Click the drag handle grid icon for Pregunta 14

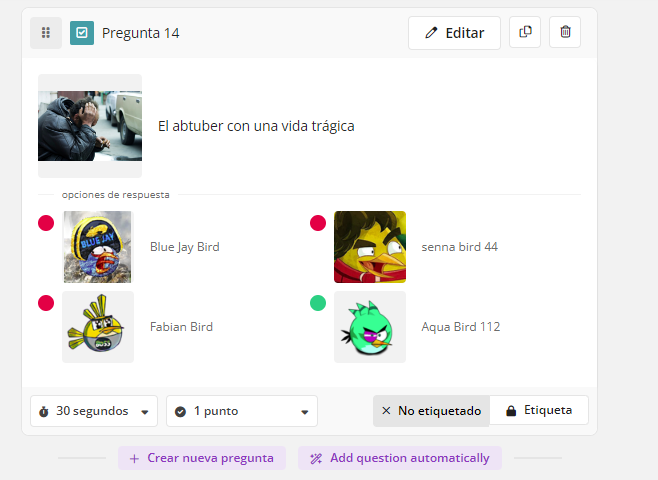point(46,33)
